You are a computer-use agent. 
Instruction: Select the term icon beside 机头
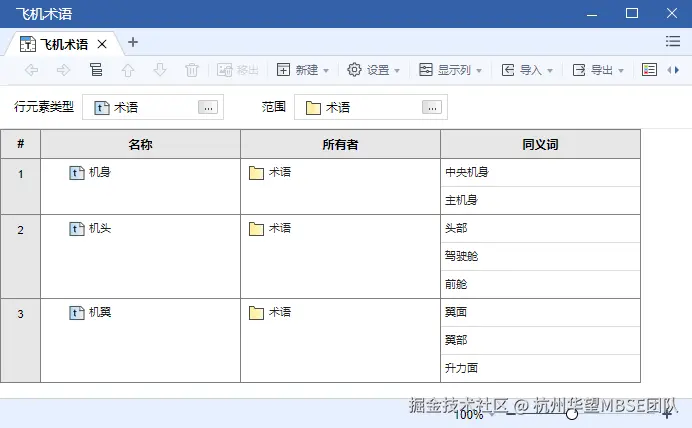[77, 229]
